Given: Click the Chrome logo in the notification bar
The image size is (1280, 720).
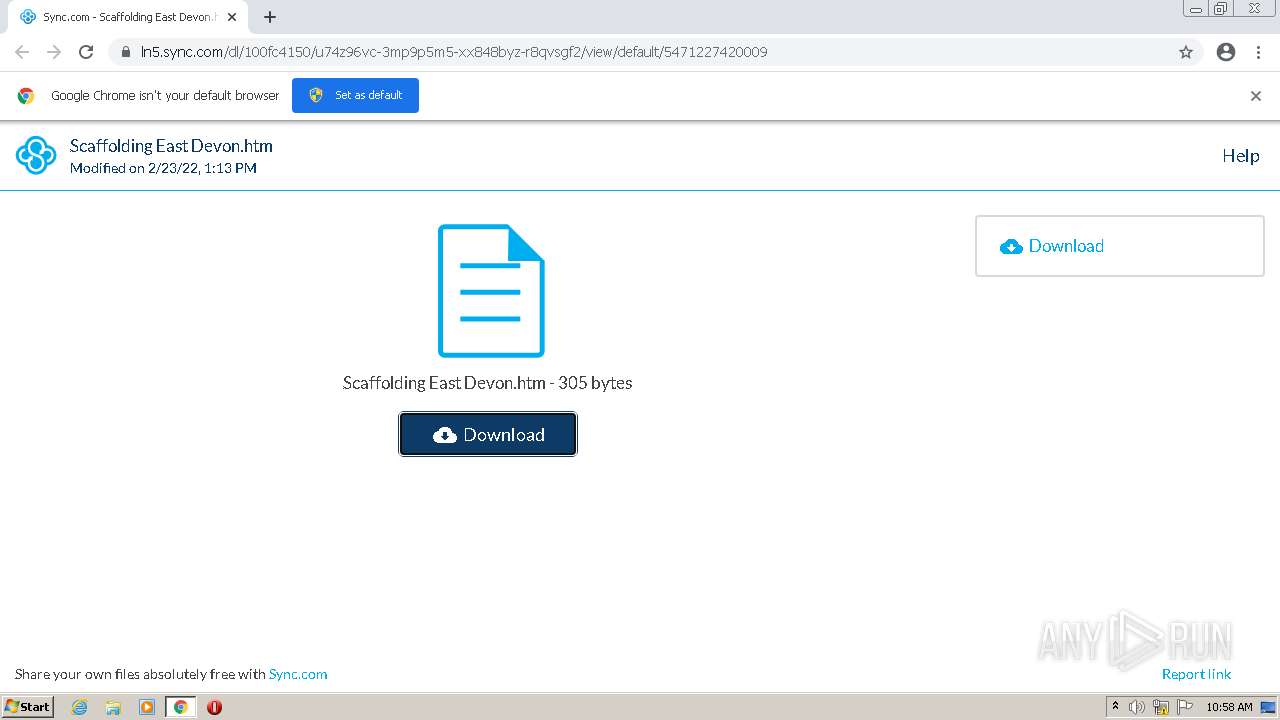Looking at the screenshot, I should click(26, 96).
